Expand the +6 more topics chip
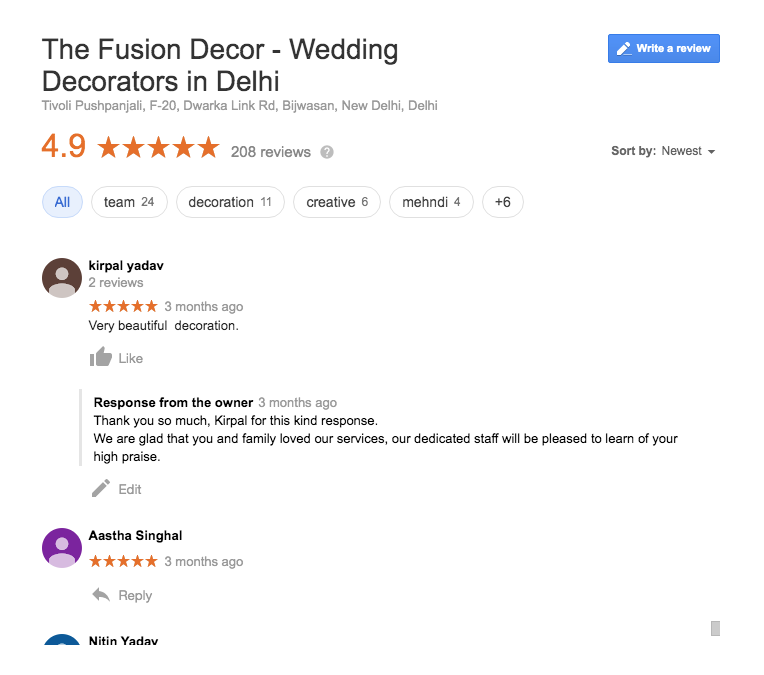Viewport: 764px width, 675px height. (x=502, y=202)
